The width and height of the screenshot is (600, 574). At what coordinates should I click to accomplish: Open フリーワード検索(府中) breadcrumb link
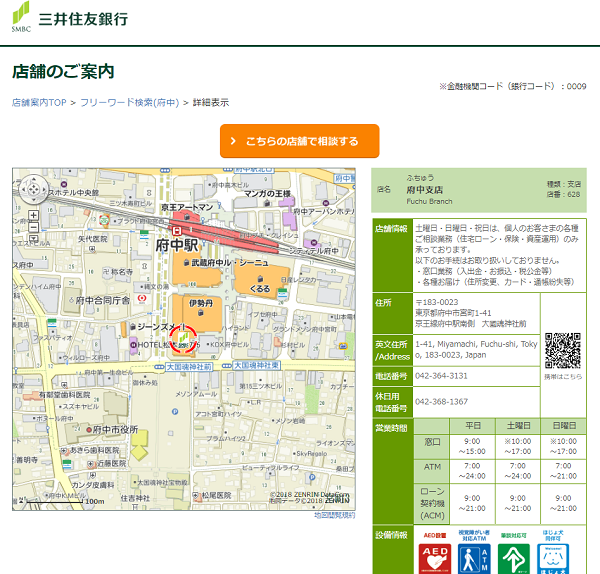130,103
